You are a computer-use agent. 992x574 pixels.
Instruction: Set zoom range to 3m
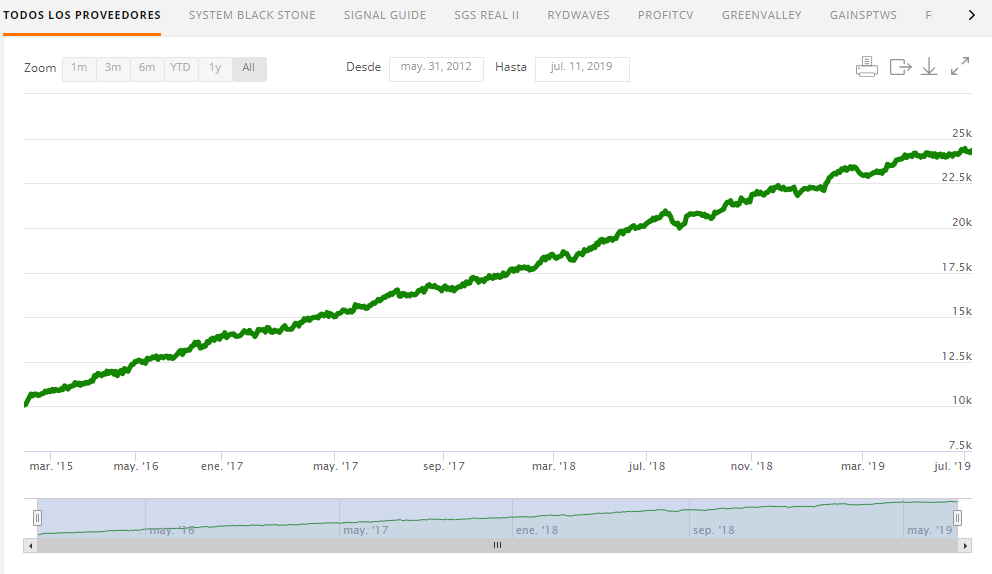pos(113,68)
